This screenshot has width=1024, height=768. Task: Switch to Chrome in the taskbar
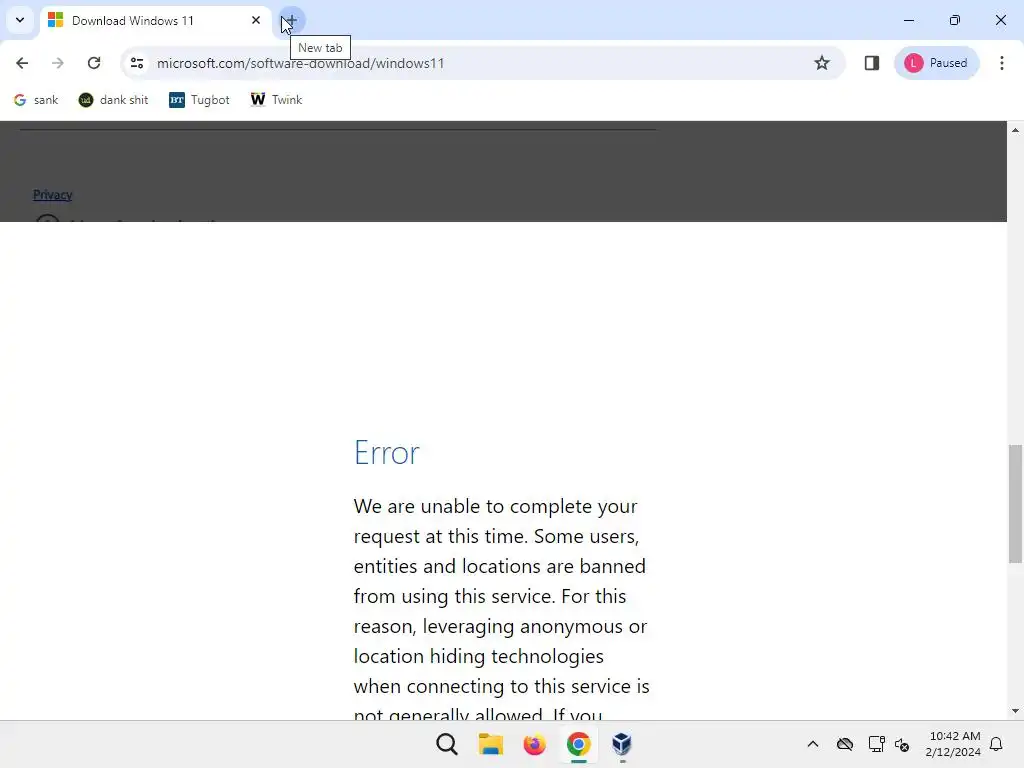(579, 744)
